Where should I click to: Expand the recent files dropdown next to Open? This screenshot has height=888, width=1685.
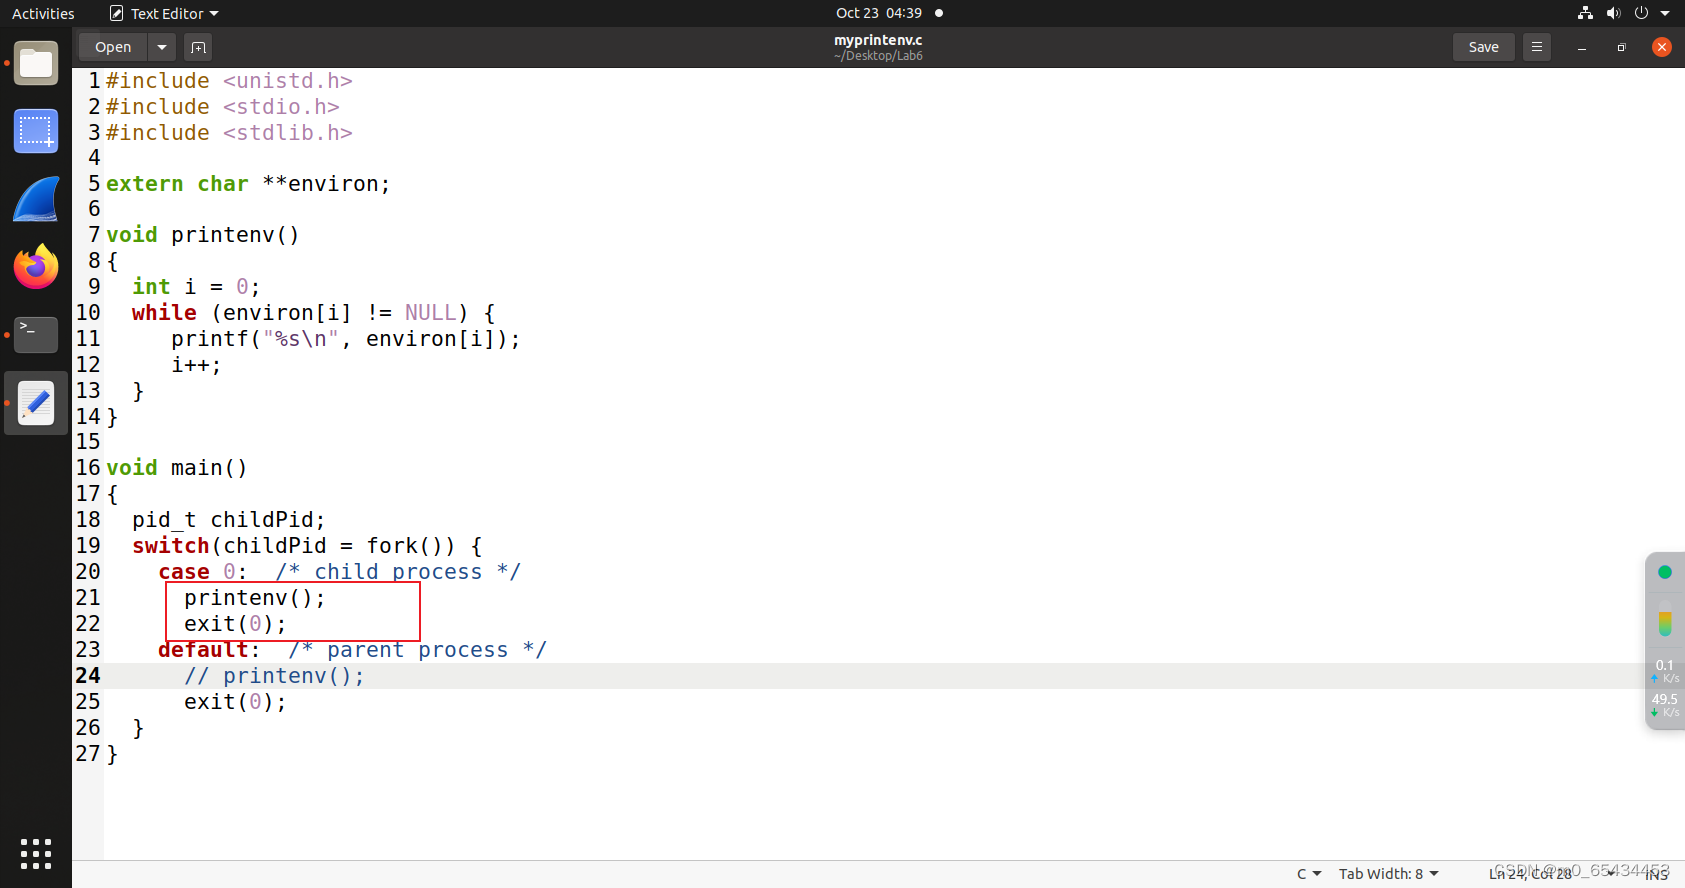click(x=162, y=47)
